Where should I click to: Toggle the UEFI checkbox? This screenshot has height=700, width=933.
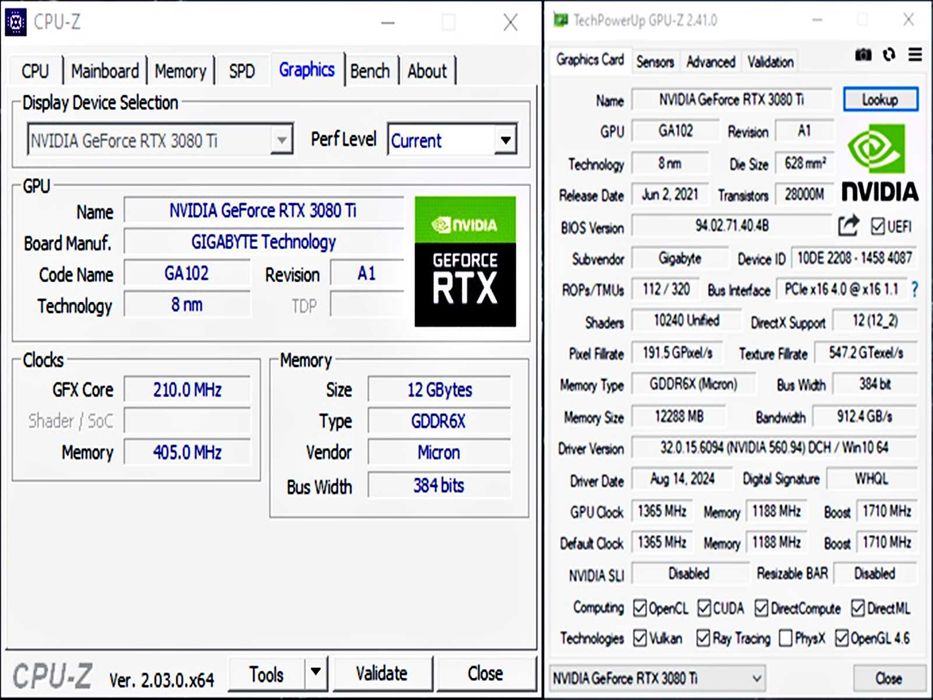[x=878, y=226]
